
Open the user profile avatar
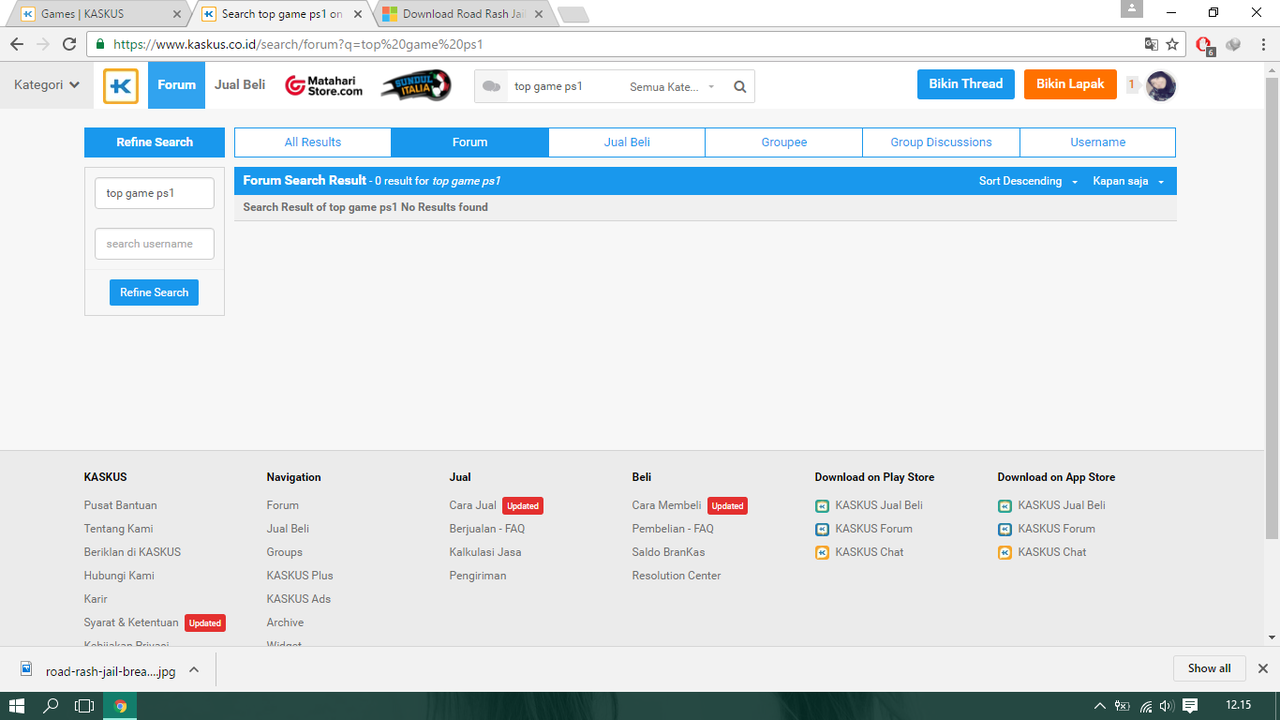click(1161, 86)
